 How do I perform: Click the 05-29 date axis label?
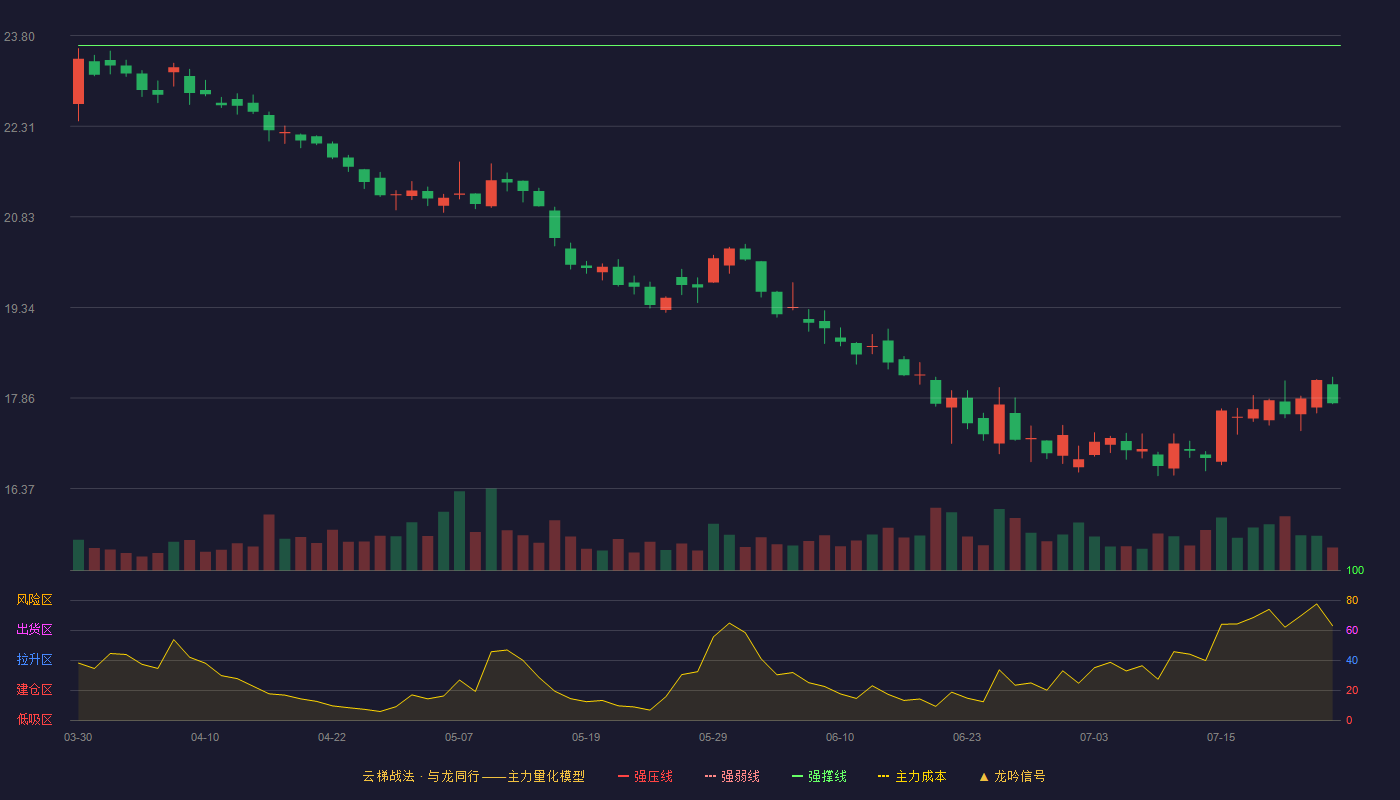point(713,737)
